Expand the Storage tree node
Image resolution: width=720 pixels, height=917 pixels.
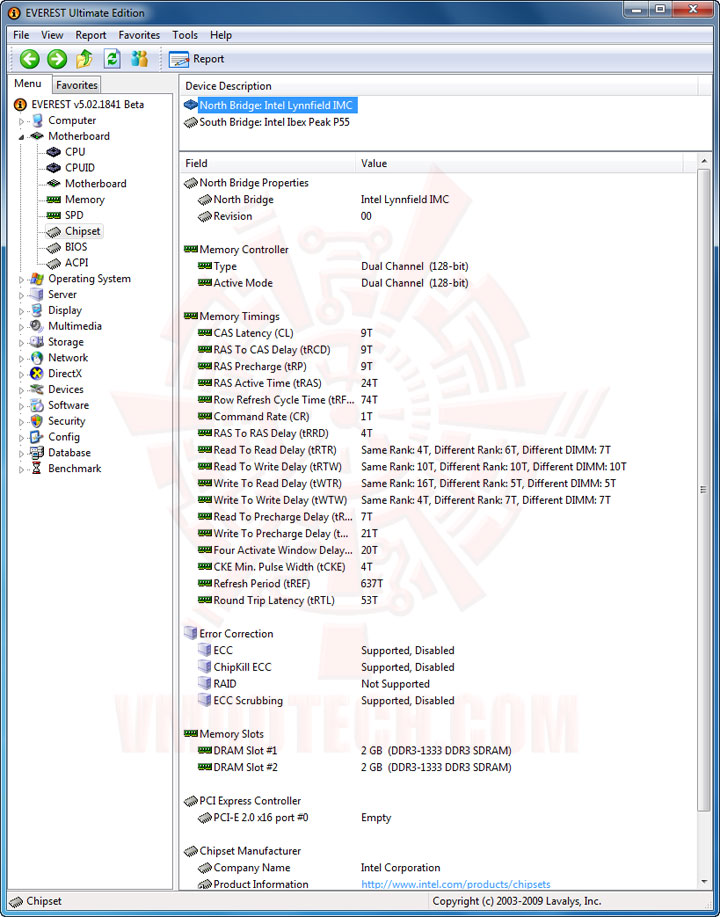(x=22, y=343)
